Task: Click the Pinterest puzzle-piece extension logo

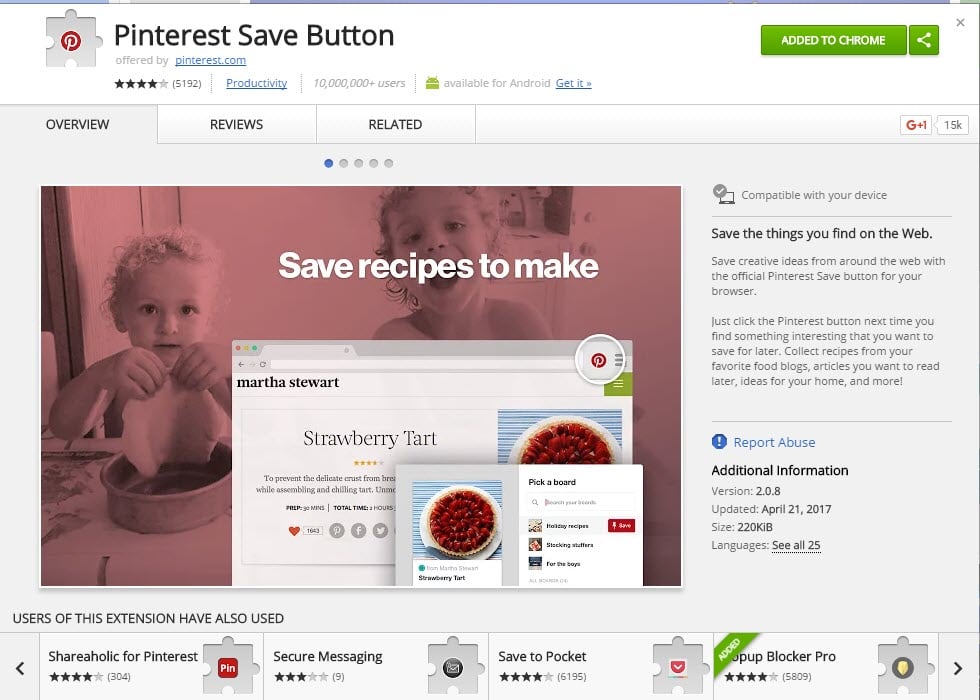Action: coord(73,39)
